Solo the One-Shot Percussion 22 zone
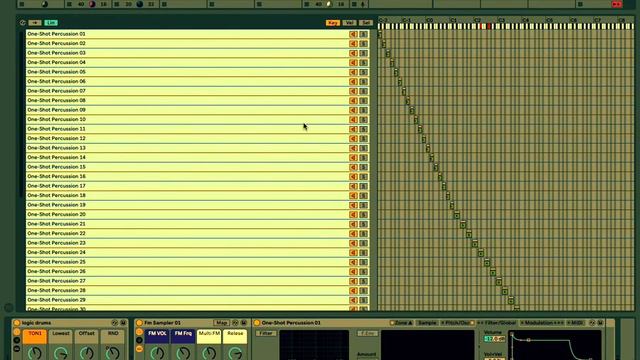Image resolution: width=640 pixels, height=360 pixels. click(364, 234)
